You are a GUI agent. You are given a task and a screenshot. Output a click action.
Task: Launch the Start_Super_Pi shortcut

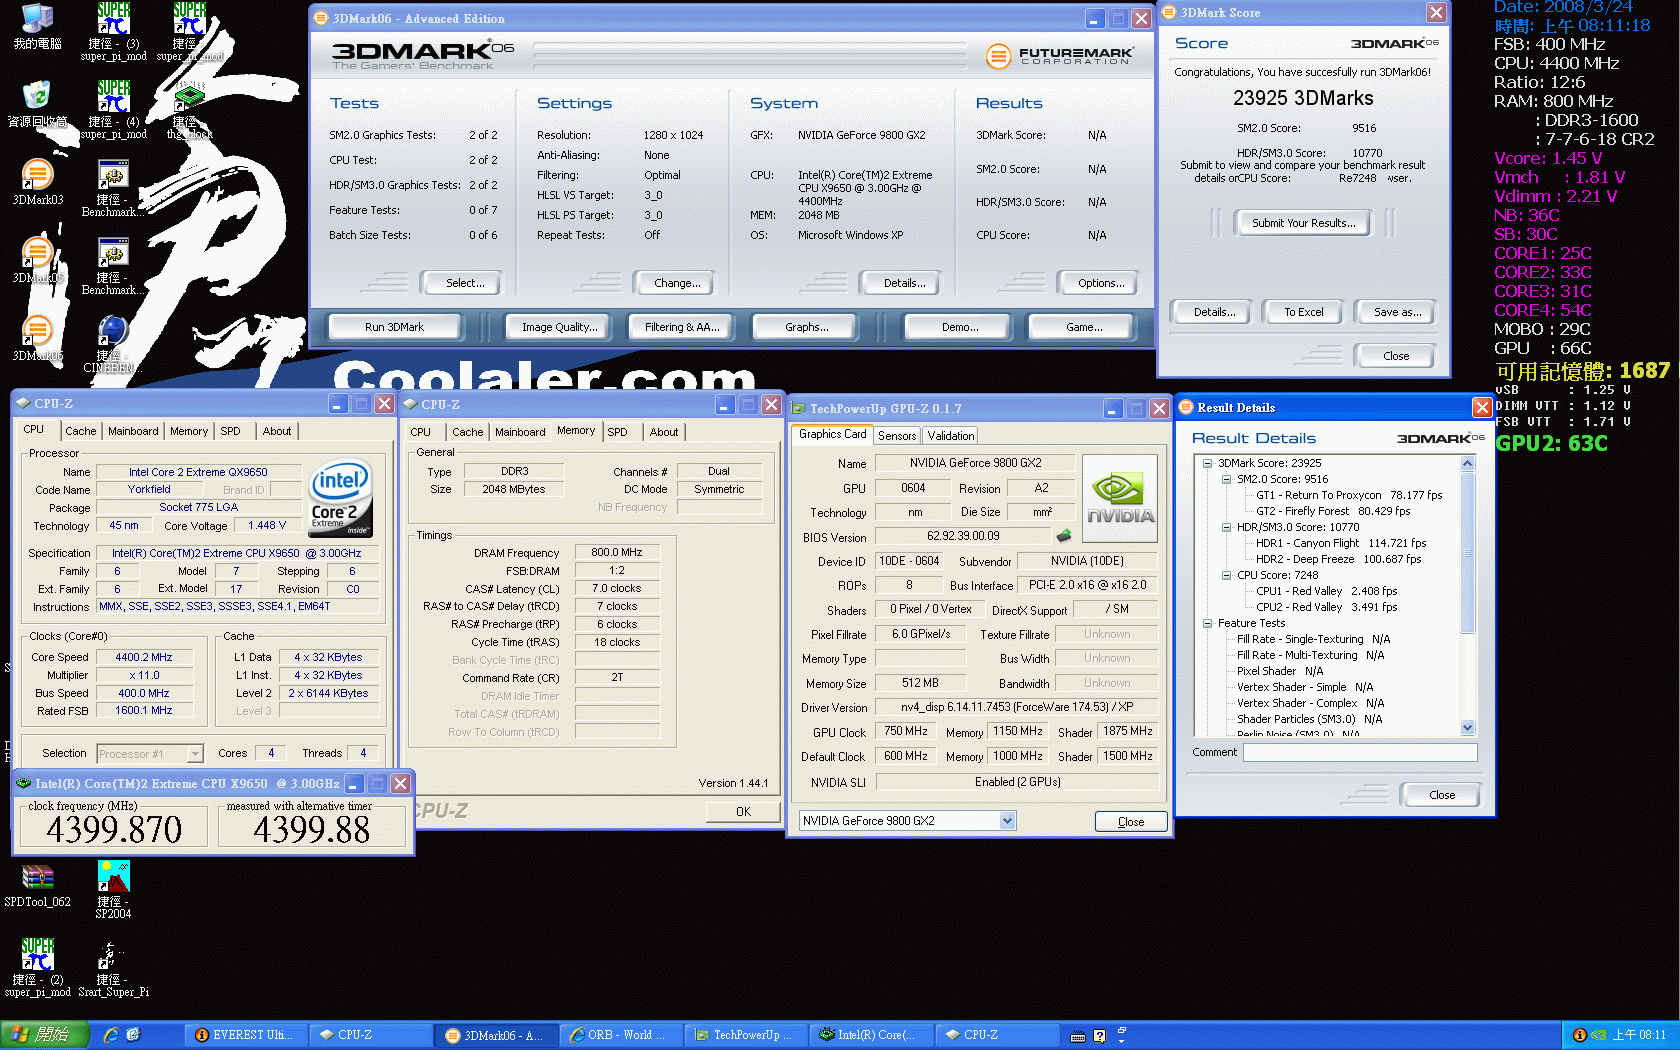(113, 969)
